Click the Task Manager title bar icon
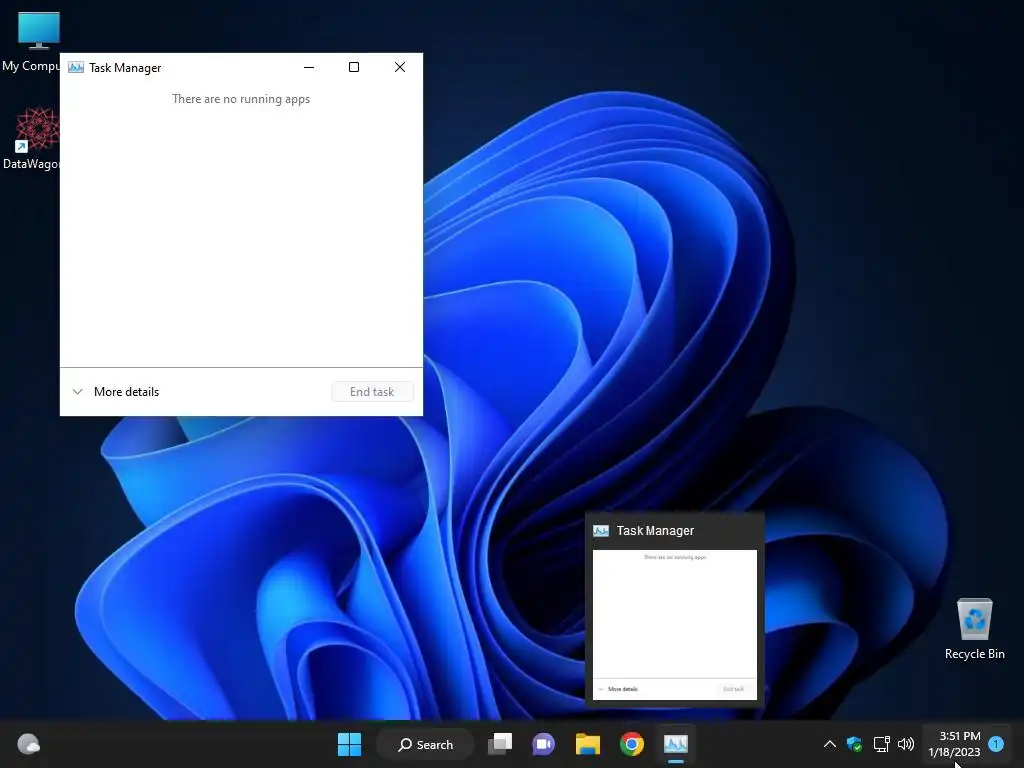This screenshot has height=768, width=1024. [76, 67]
